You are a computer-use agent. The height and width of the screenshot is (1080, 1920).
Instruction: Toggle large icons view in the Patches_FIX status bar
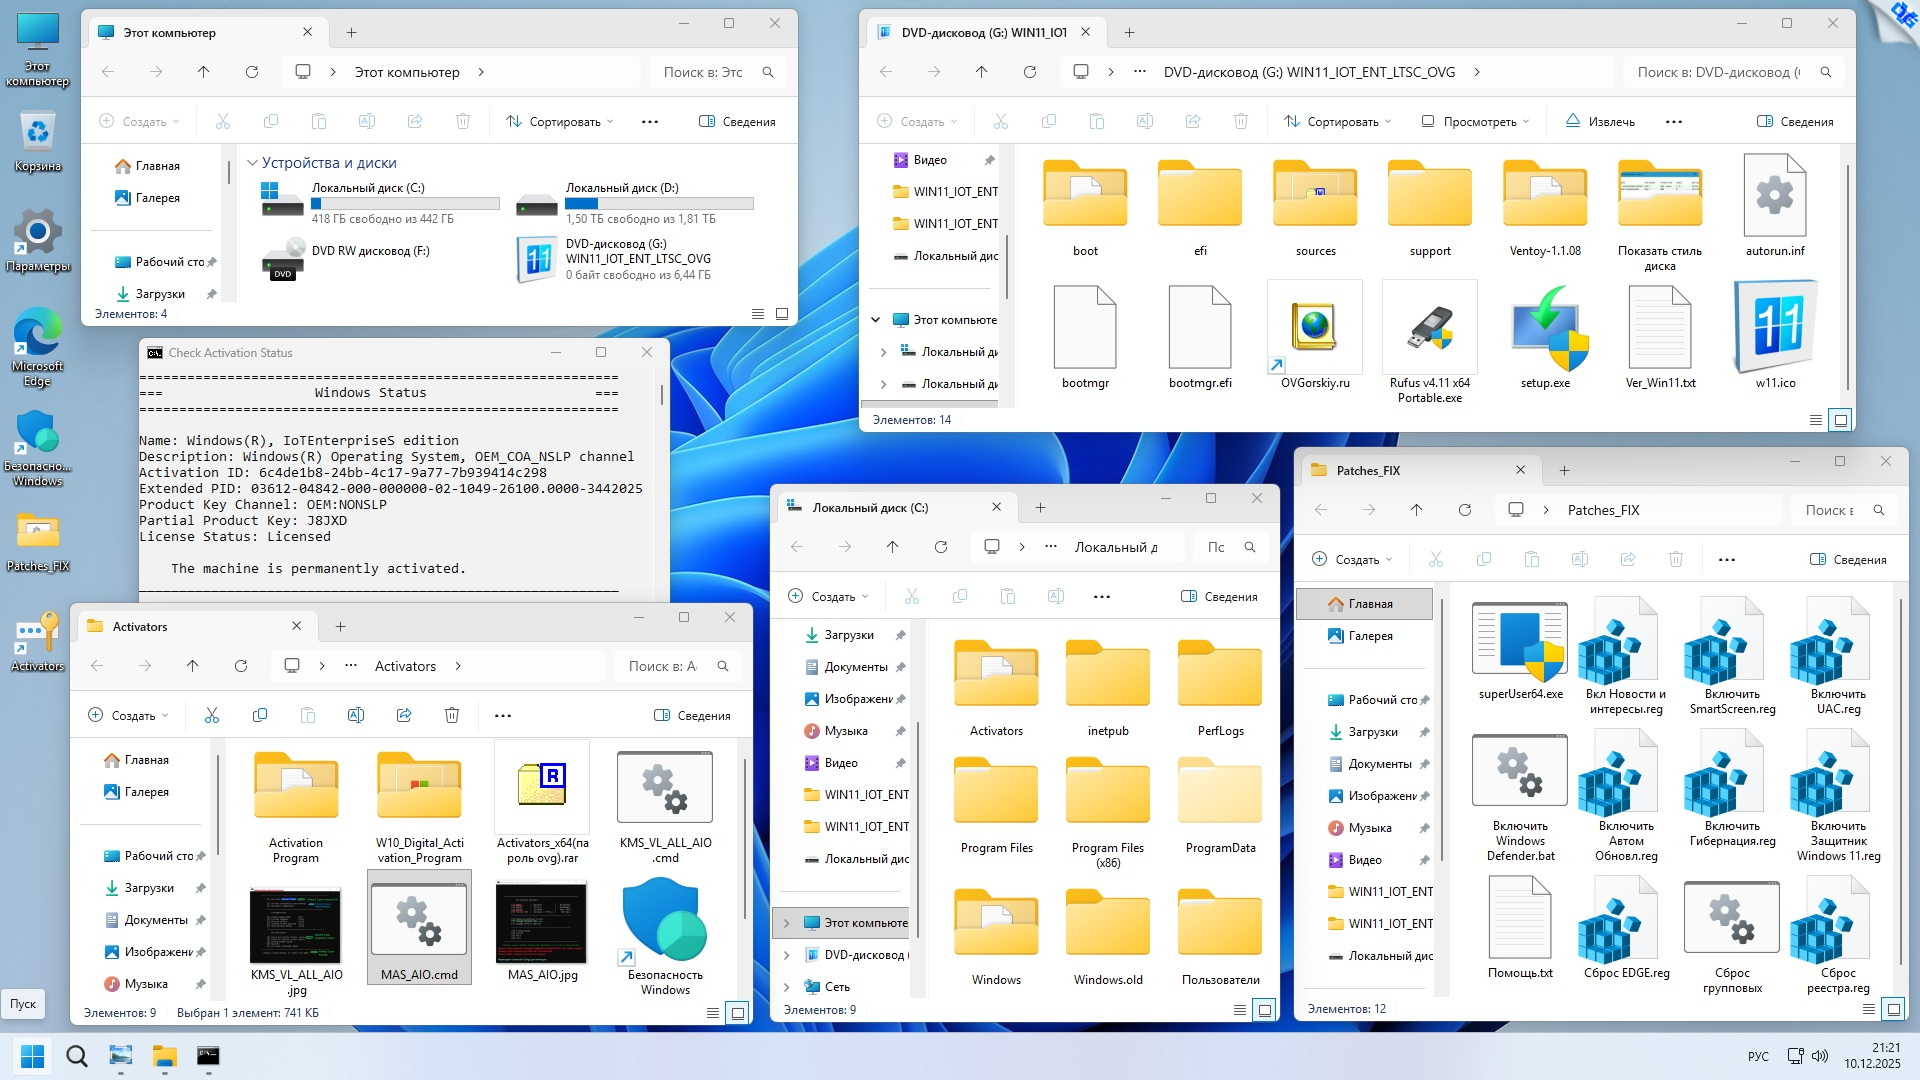point(1893,1009)
